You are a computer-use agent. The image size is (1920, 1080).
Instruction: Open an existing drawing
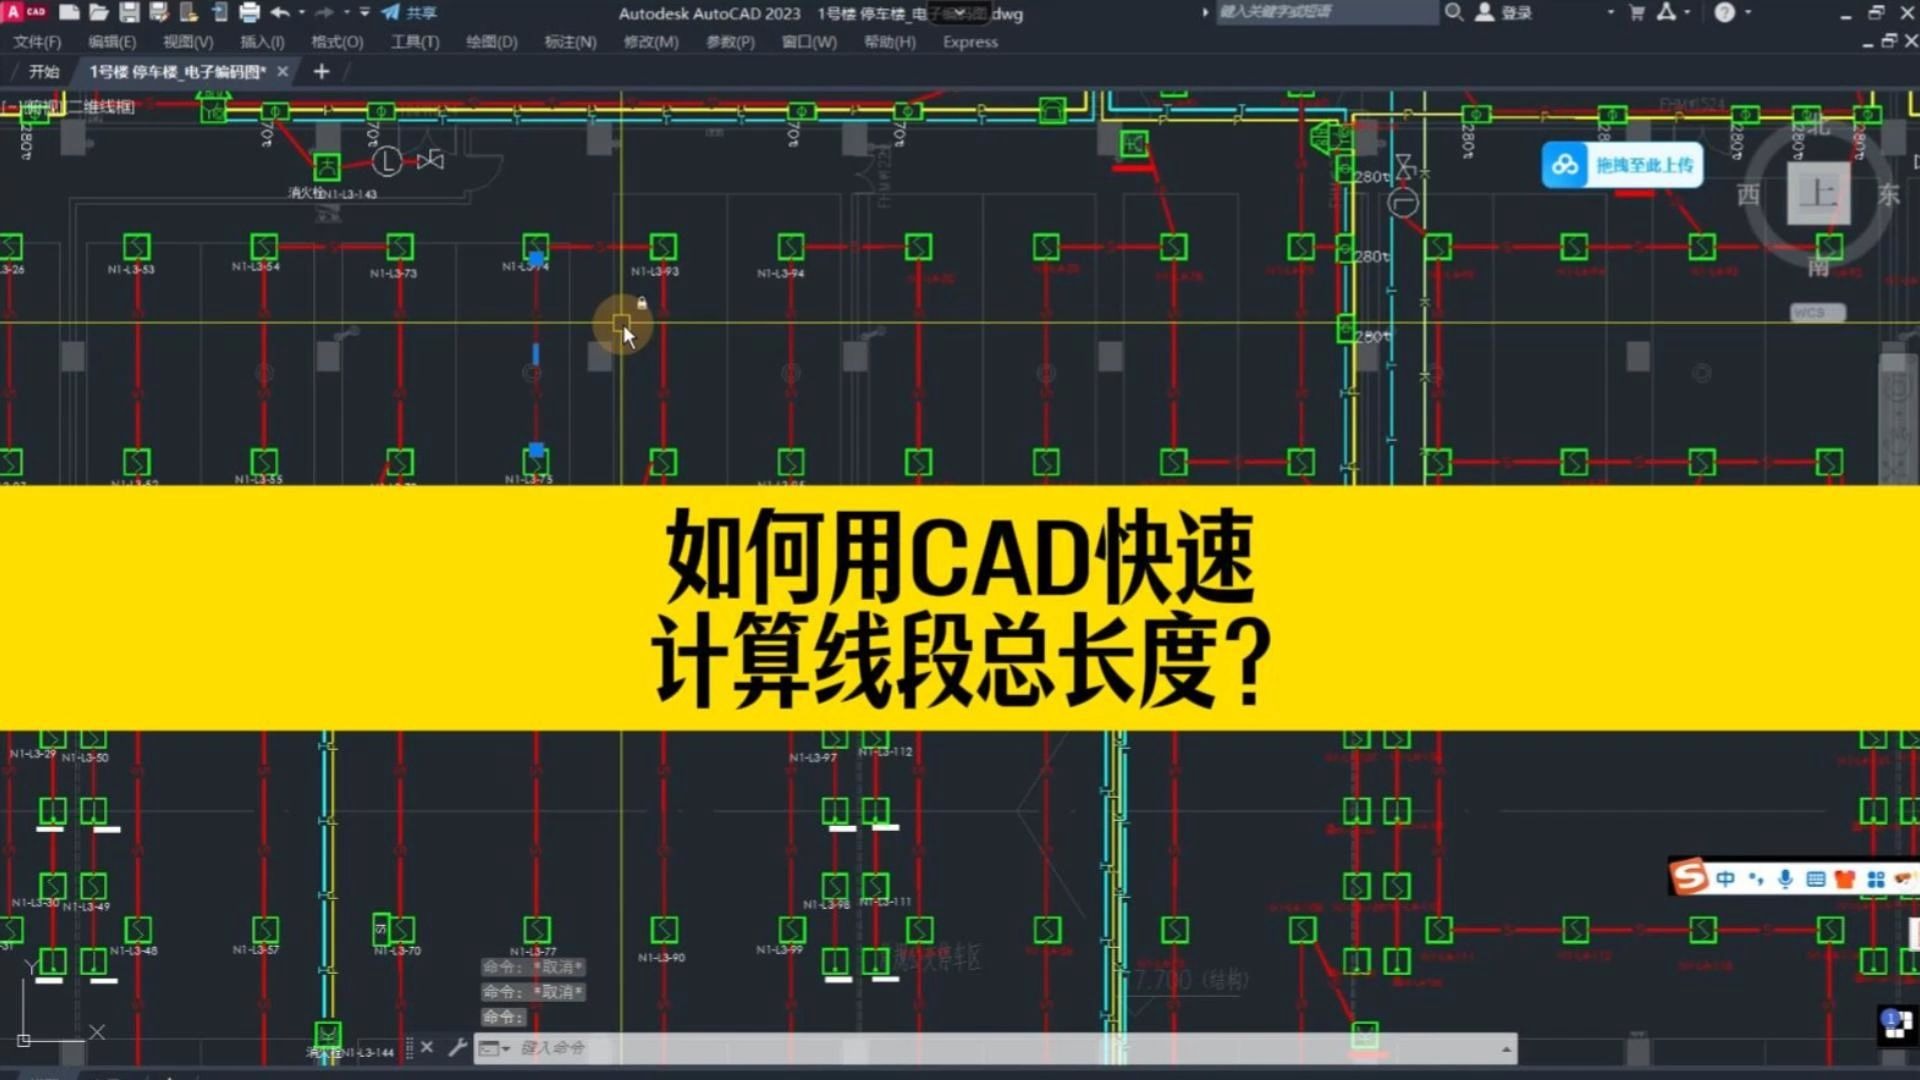[98, 14]
